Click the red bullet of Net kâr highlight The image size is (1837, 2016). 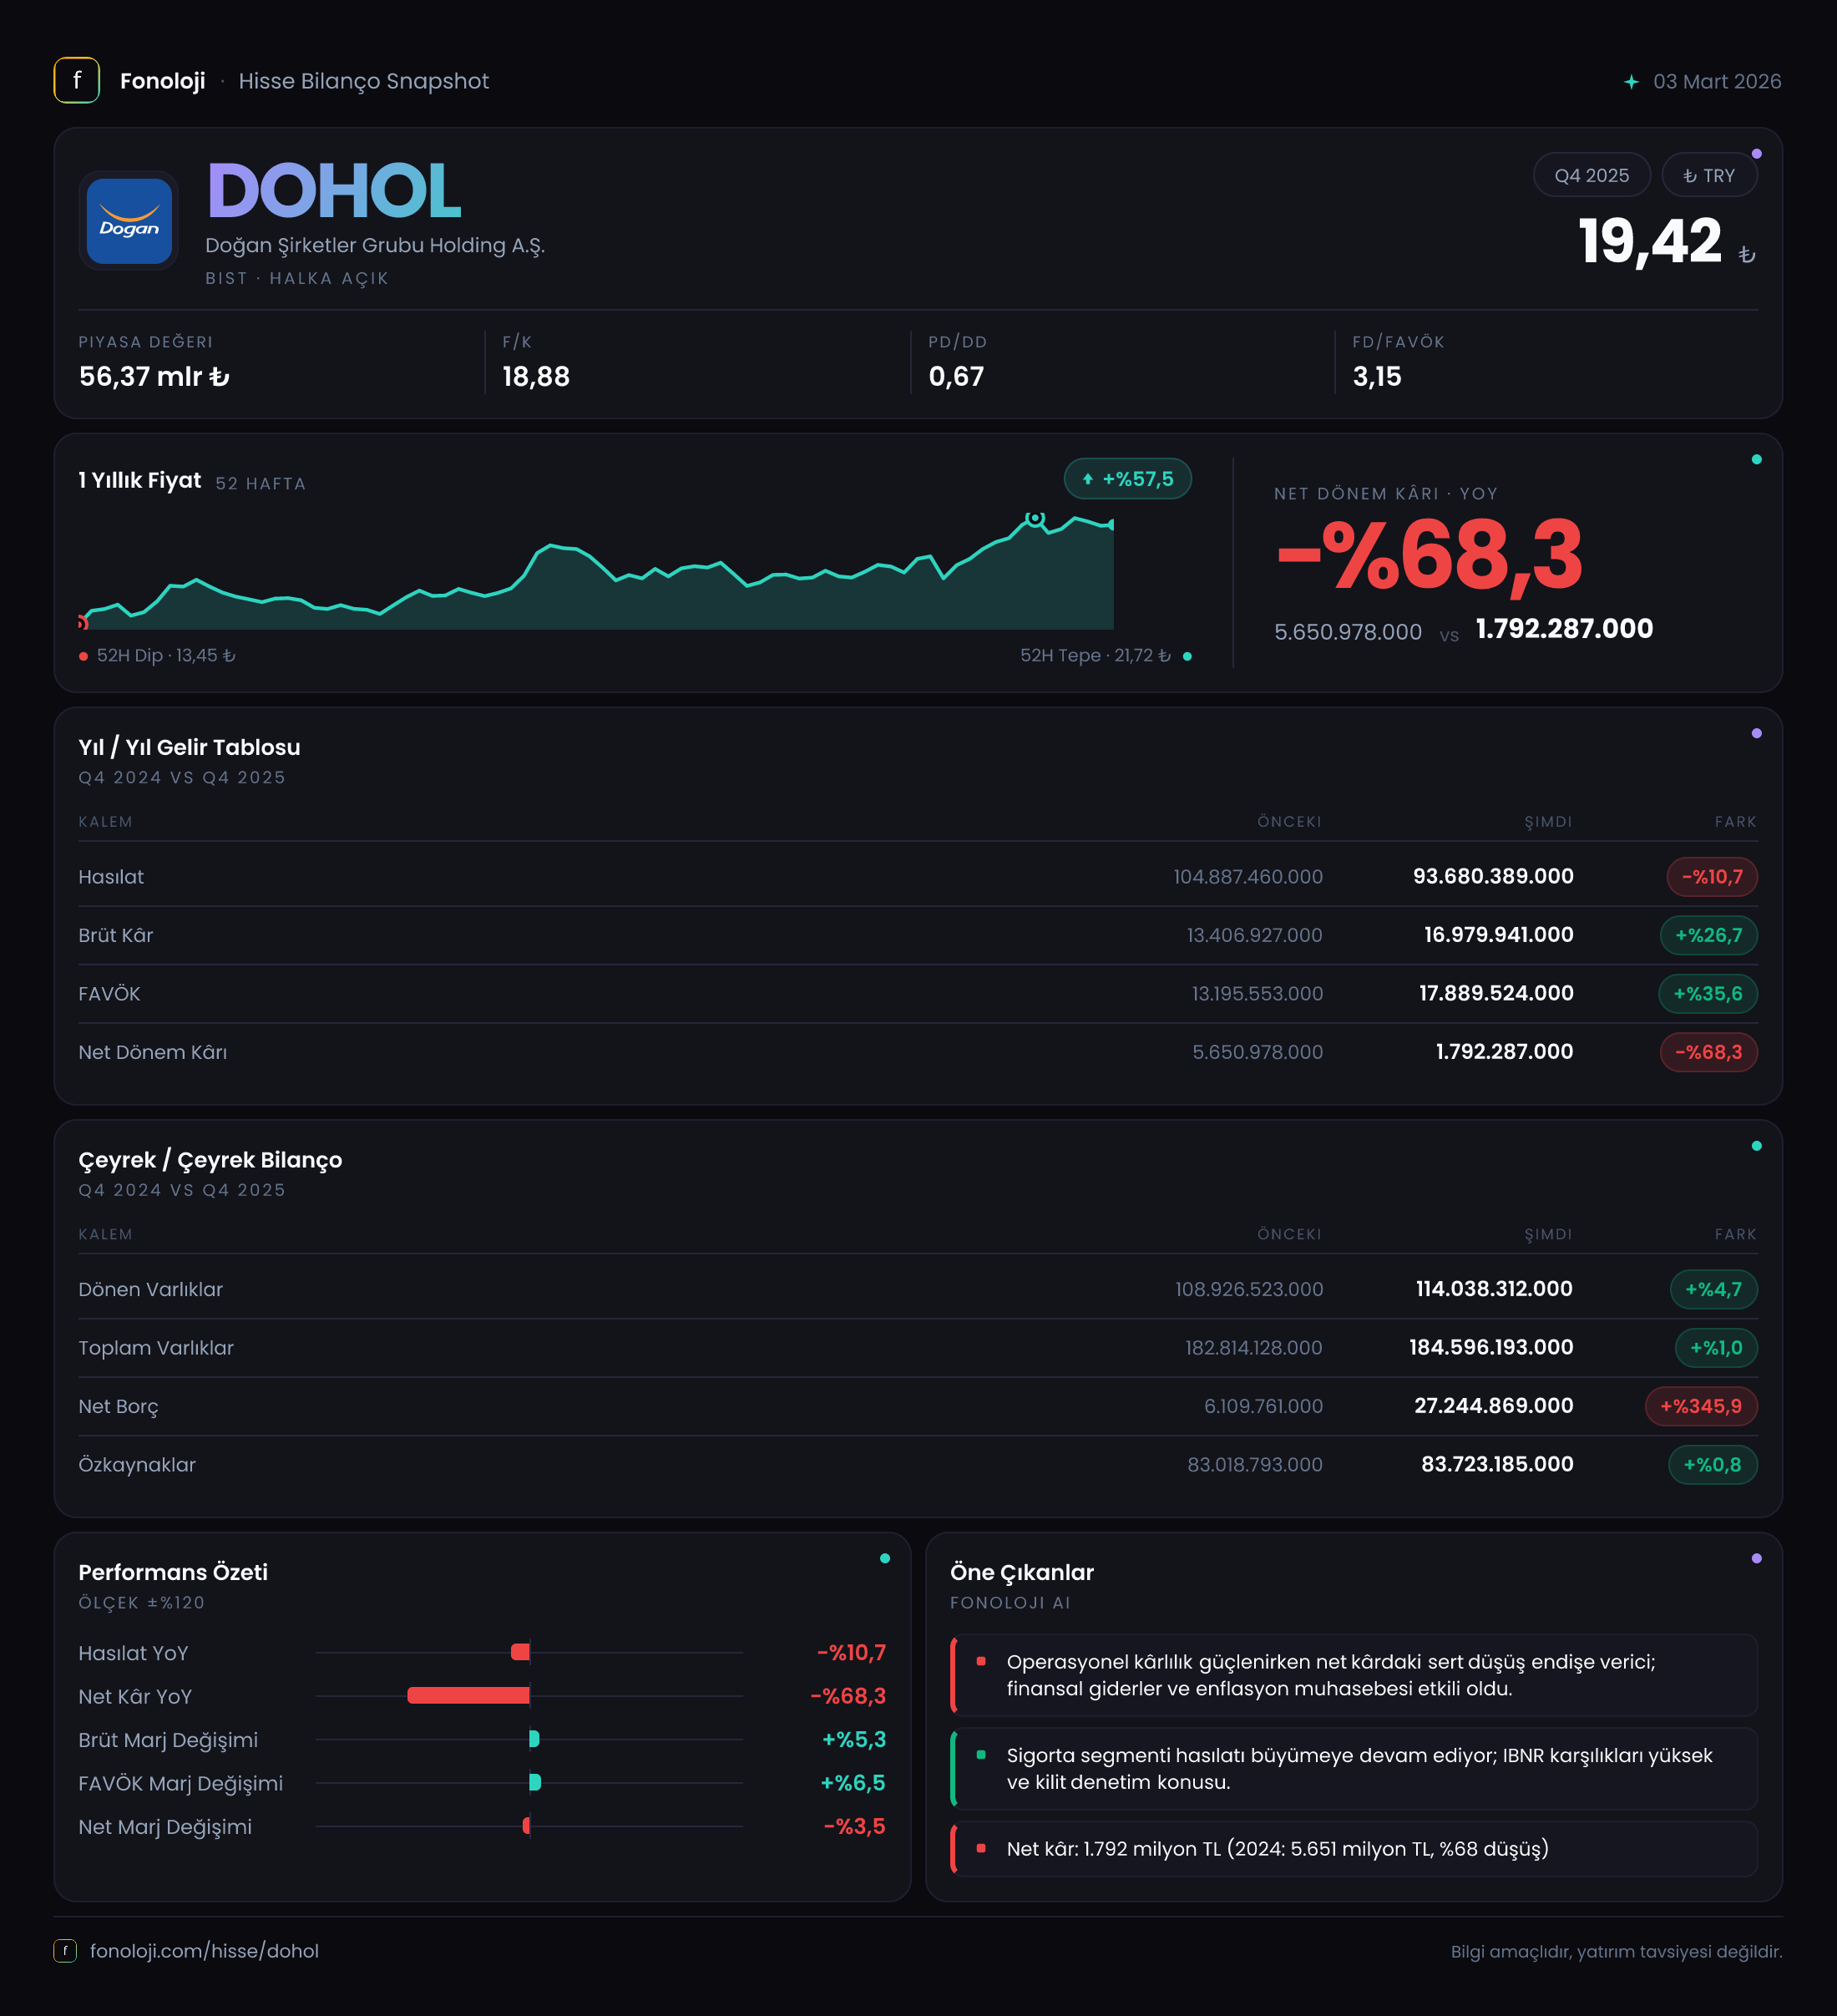point(981,1848)
